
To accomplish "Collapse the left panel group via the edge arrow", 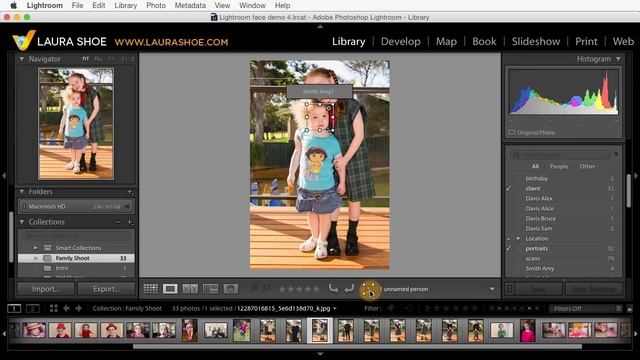I will (4, 176).
